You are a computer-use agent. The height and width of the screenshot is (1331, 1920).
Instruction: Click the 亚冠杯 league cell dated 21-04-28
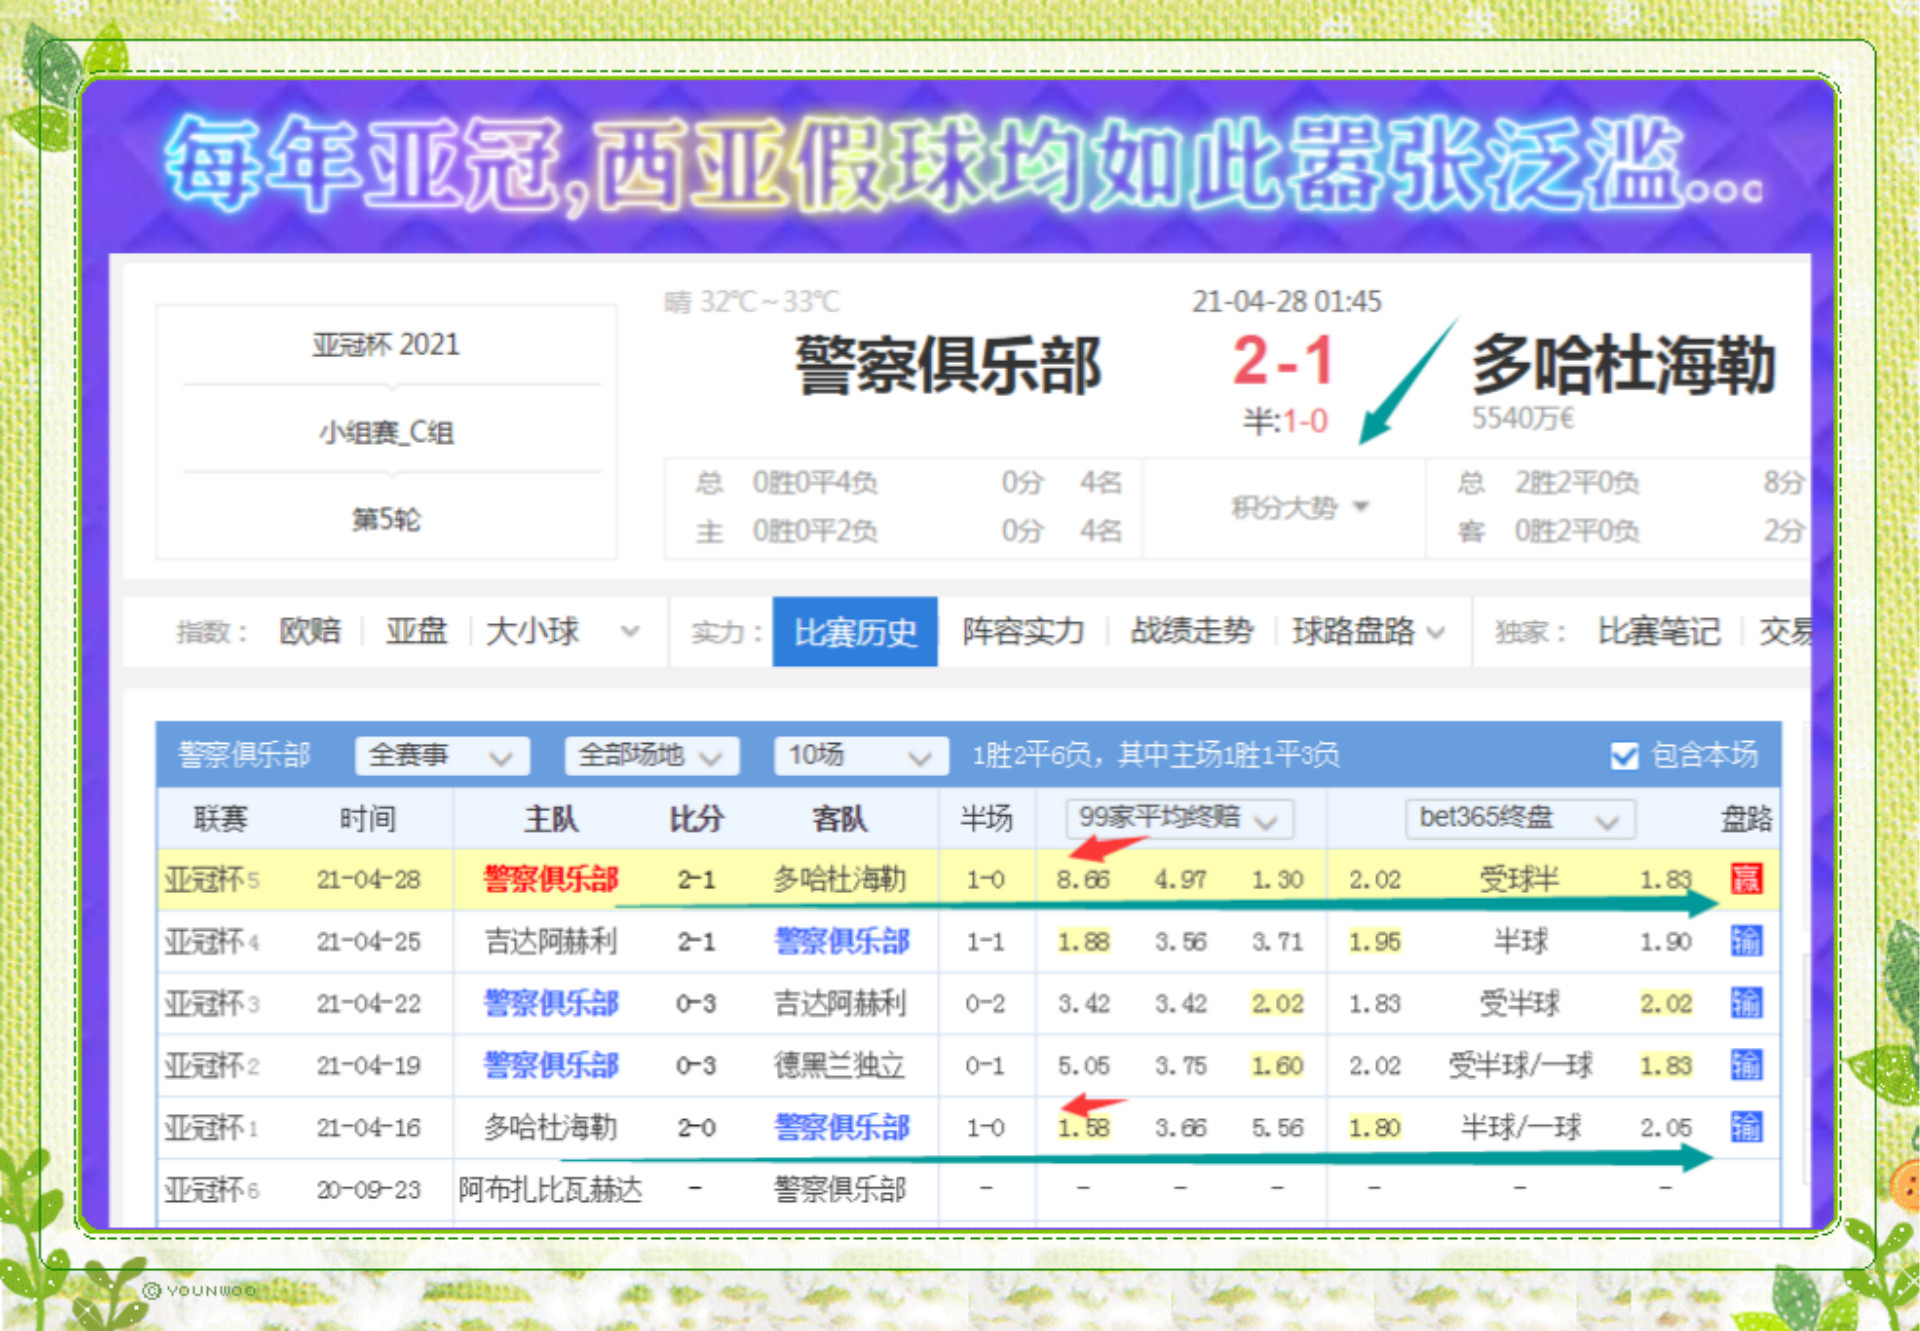pyautogui.click(x=212, y=880)
